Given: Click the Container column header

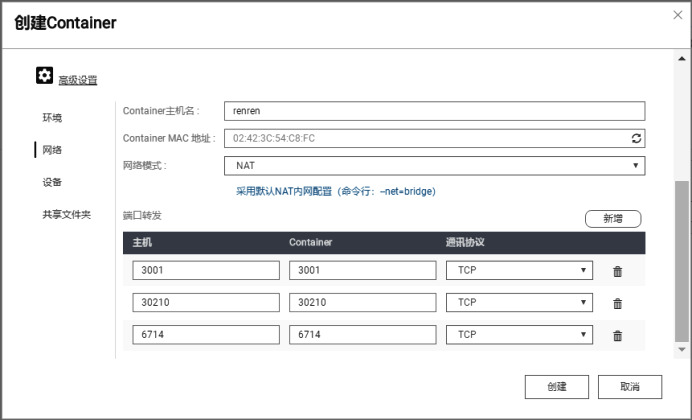Looking at the screenshot, I should pyautogui.click(x=310, y=242).
